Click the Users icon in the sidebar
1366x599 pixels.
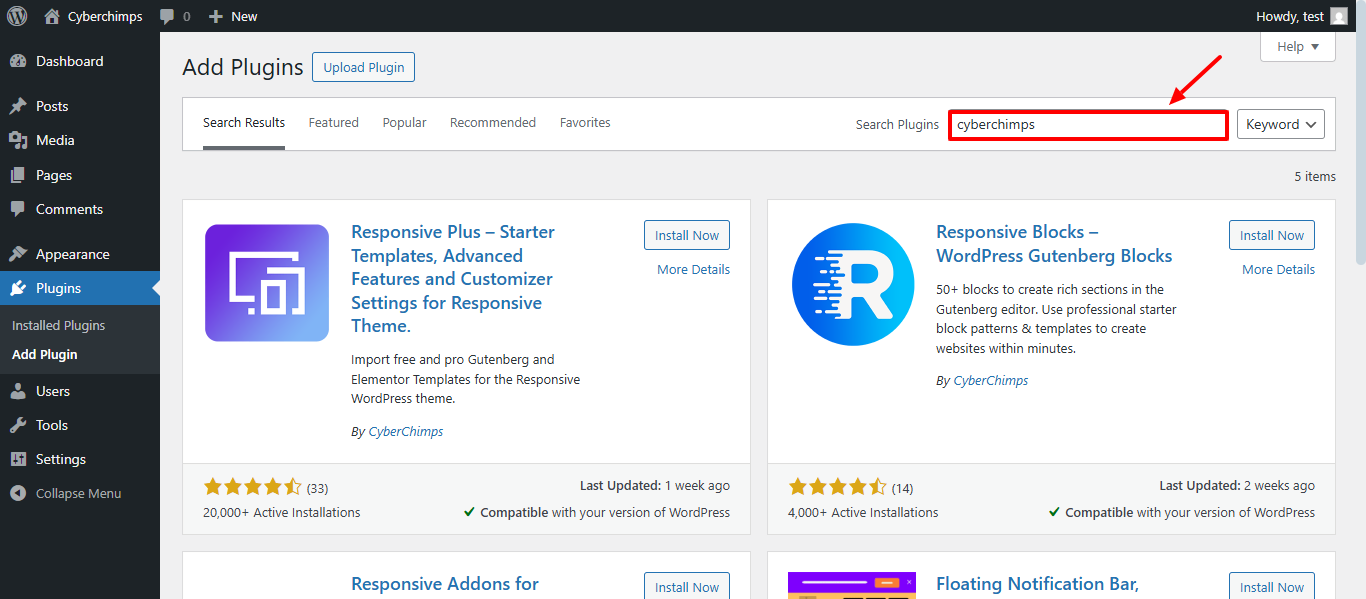tap(18, 391)
